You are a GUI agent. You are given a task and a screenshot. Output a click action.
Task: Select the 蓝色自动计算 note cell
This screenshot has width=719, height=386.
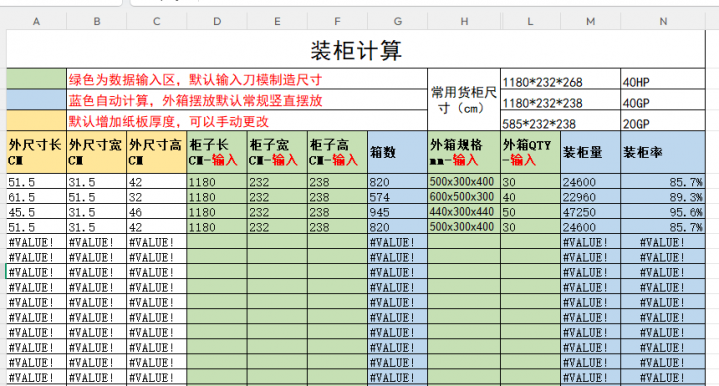click(x=247, y=99)
